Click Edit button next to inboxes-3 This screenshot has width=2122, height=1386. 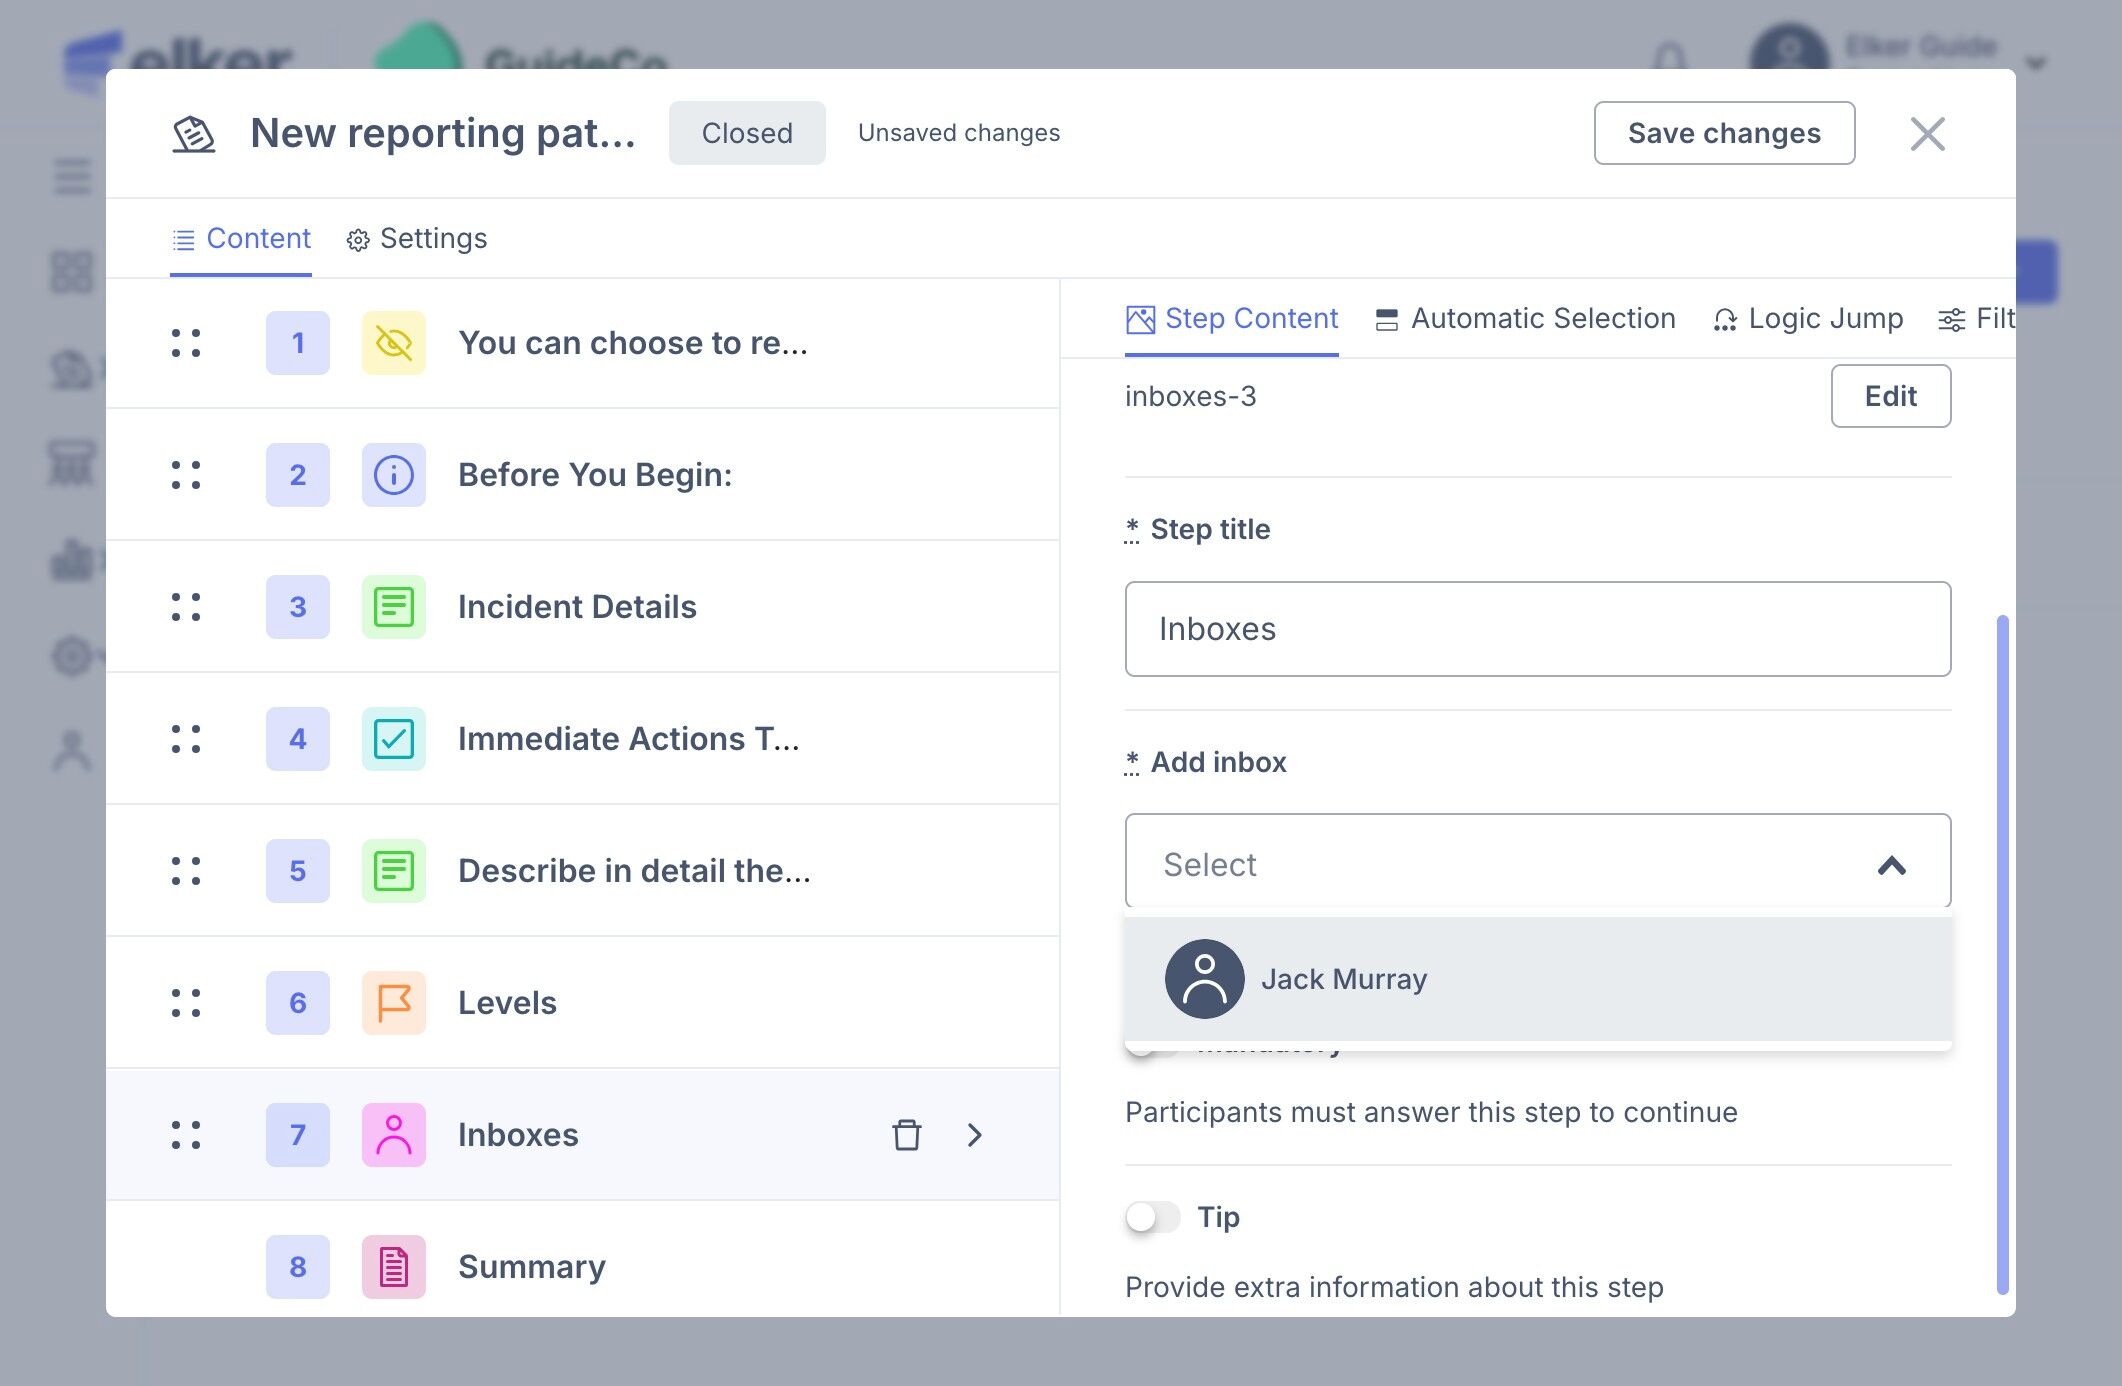coord(1889,396)
